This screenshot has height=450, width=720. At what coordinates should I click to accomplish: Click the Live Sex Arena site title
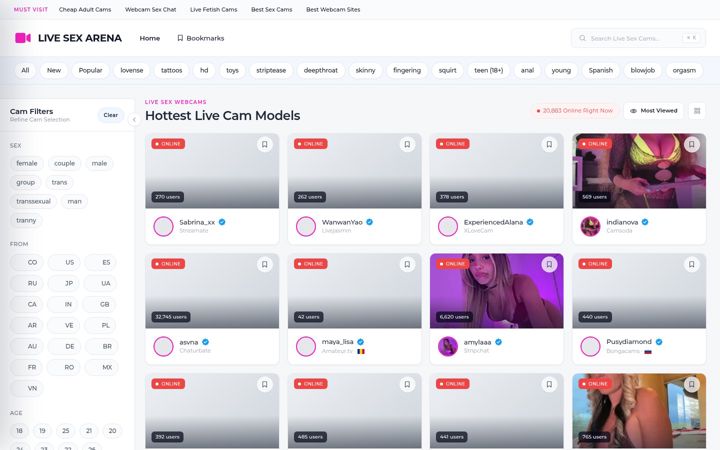click(80, 38)
